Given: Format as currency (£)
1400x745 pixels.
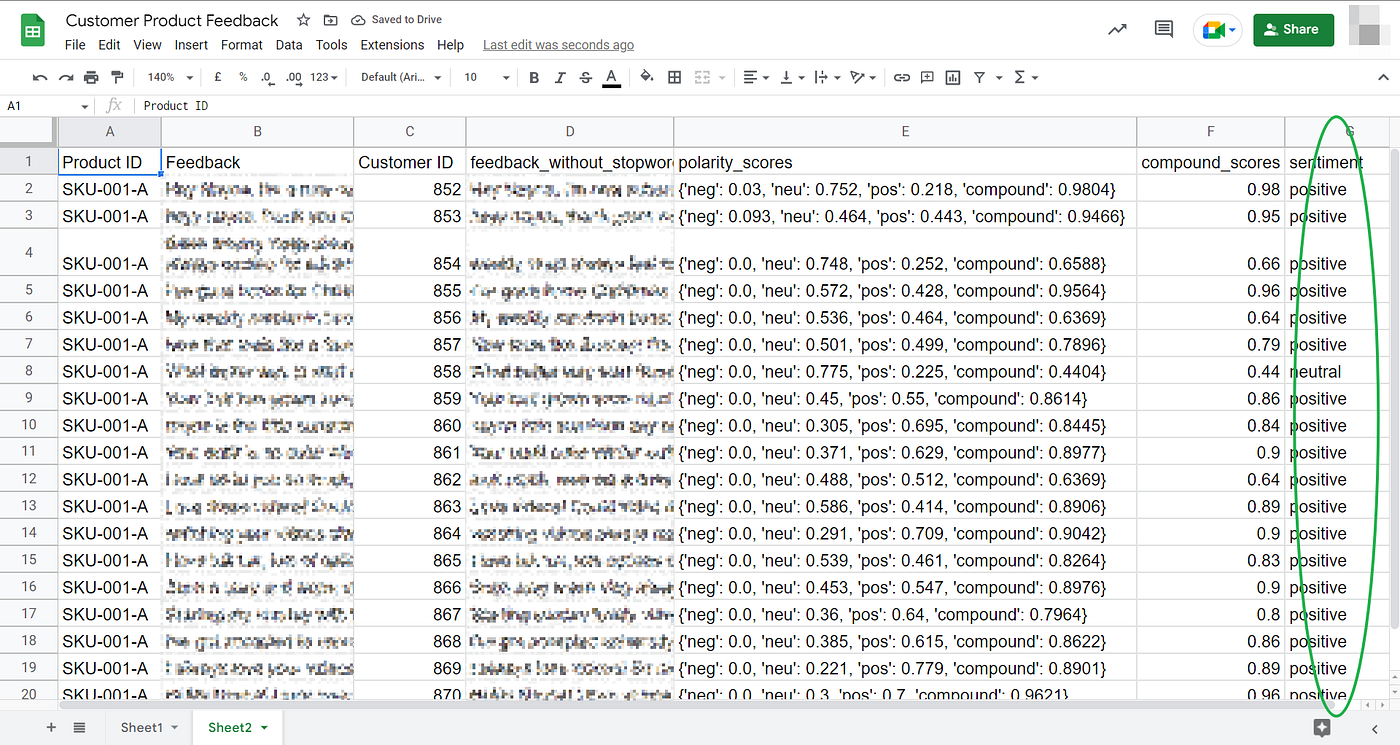Looking at the screenshot, I should [x=218, y=77].
